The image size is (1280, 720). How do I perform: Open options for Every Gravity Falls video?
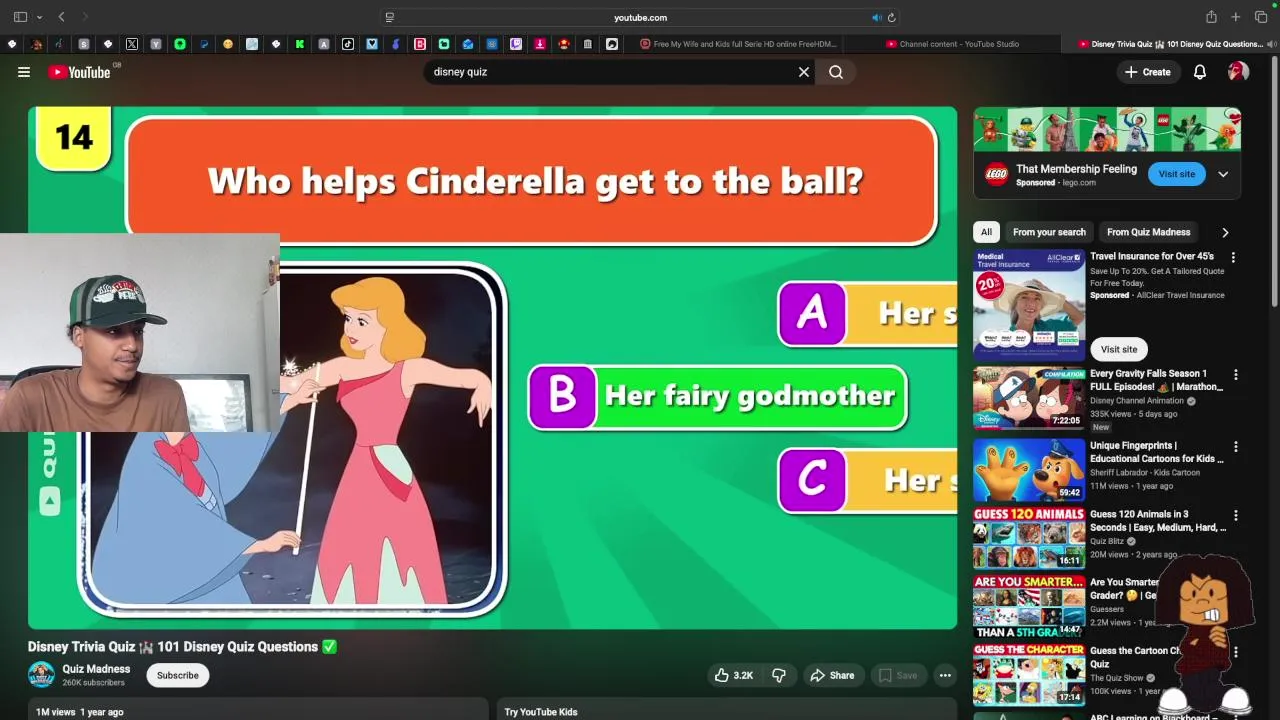[x=1236, y=375]
